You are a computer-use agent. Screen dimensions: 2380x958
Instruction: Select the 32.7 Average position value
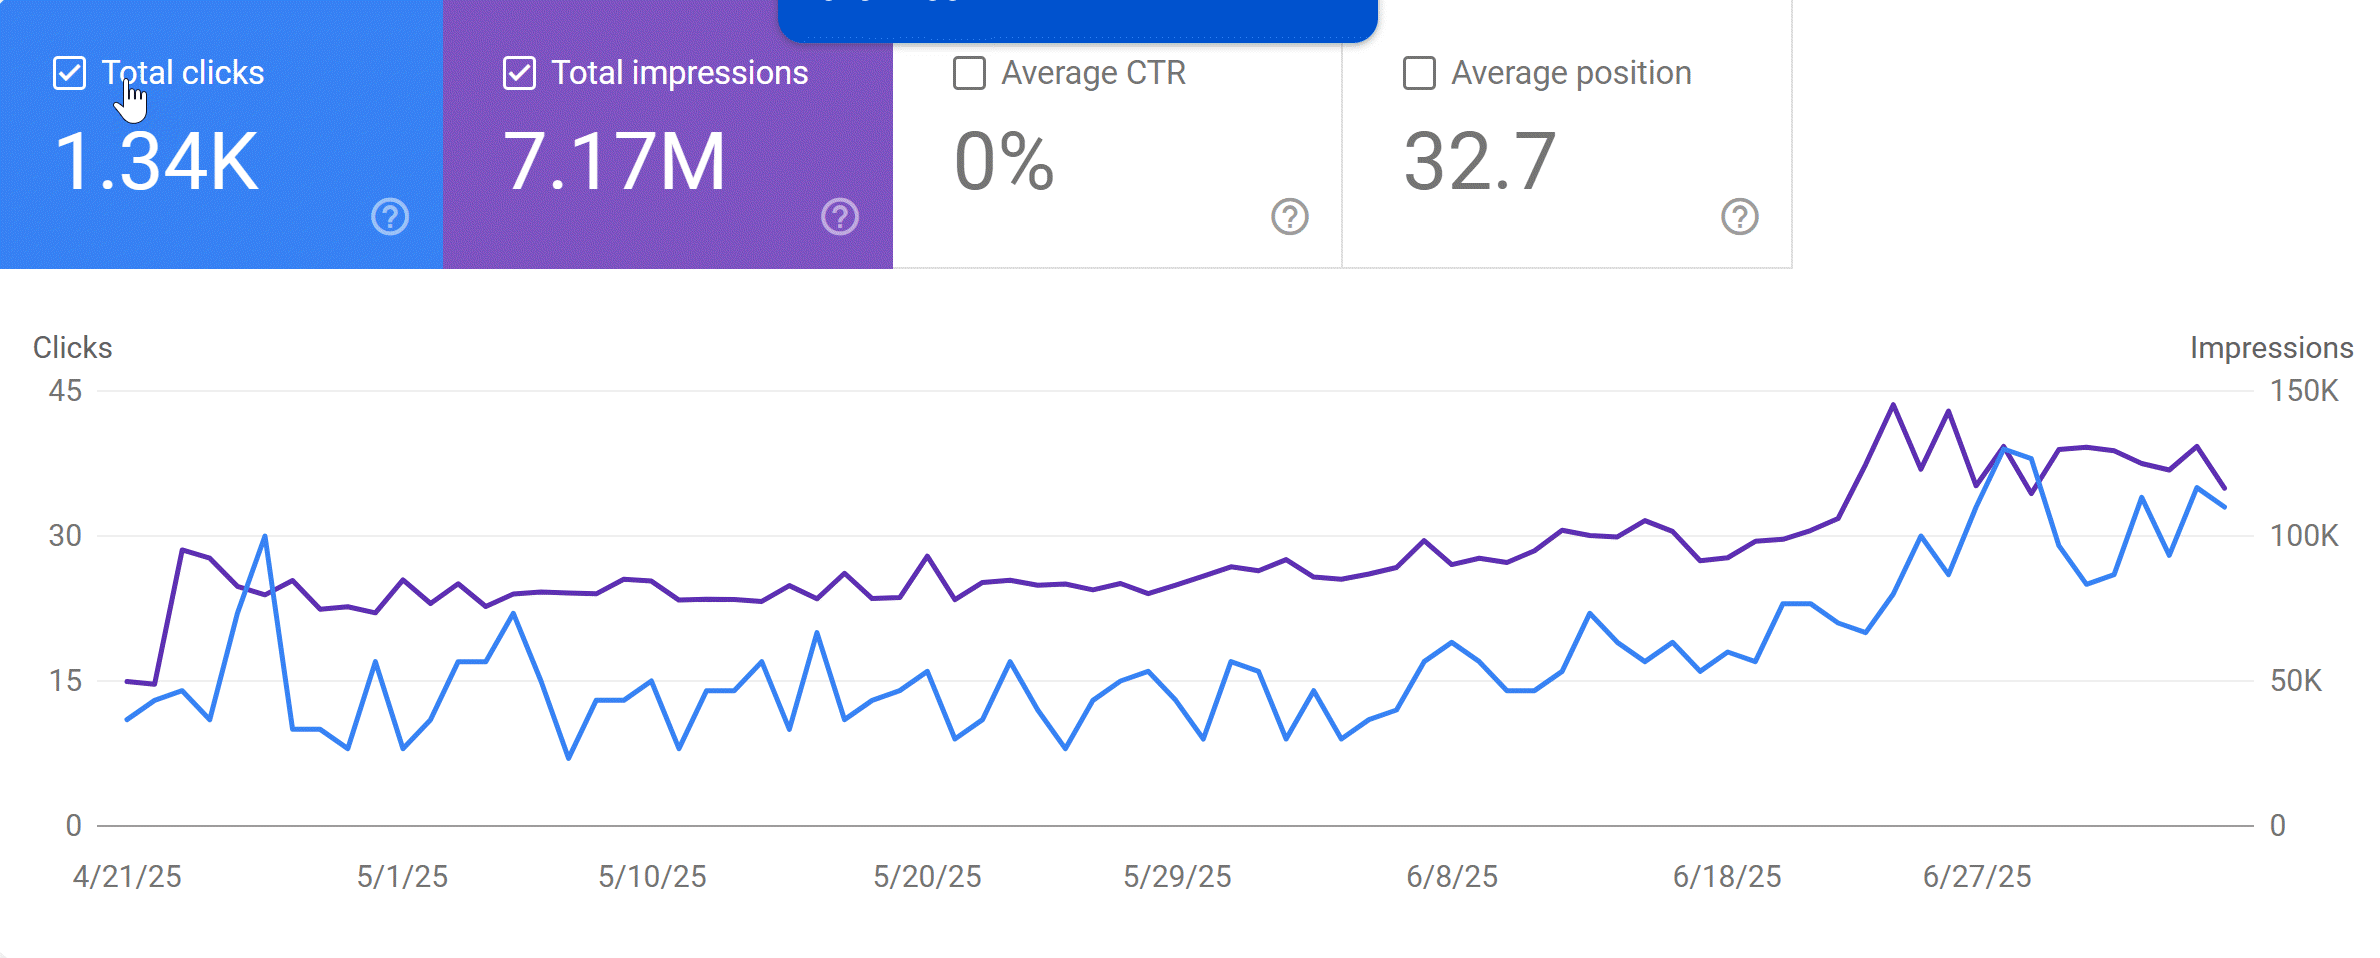[1480, 162]
